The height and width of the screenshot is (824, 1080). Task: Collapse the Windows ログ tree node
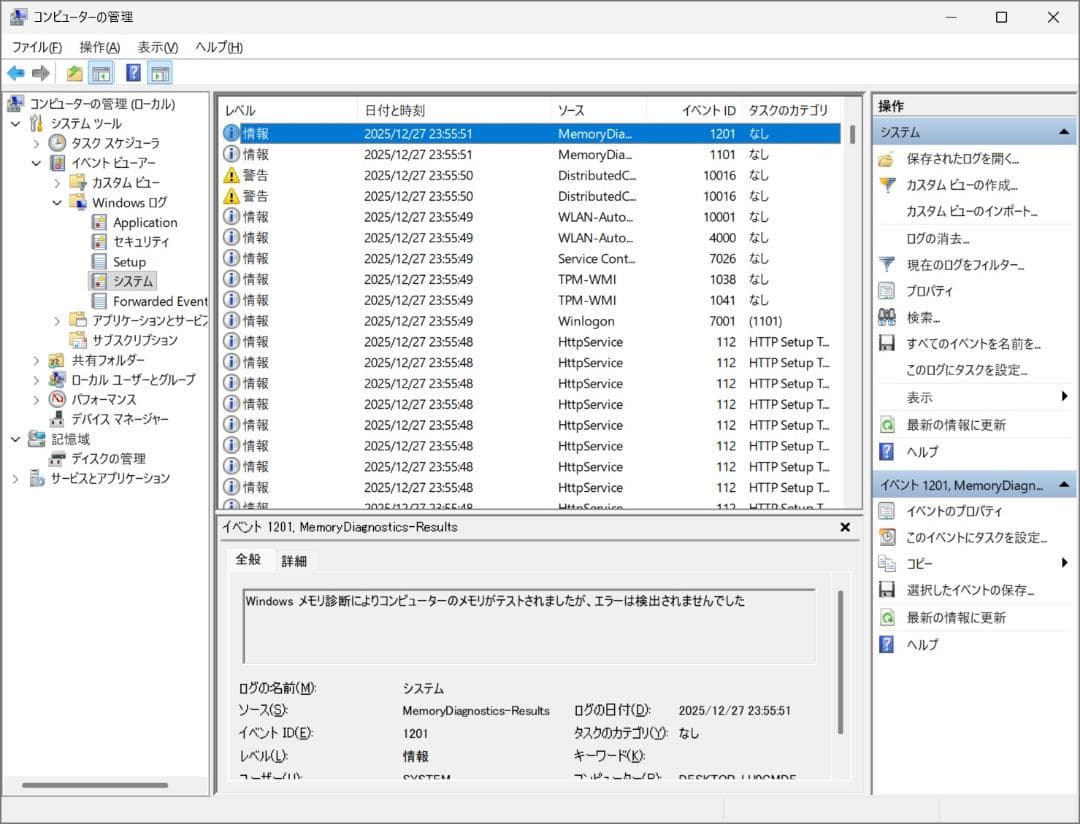pos(57,202)
